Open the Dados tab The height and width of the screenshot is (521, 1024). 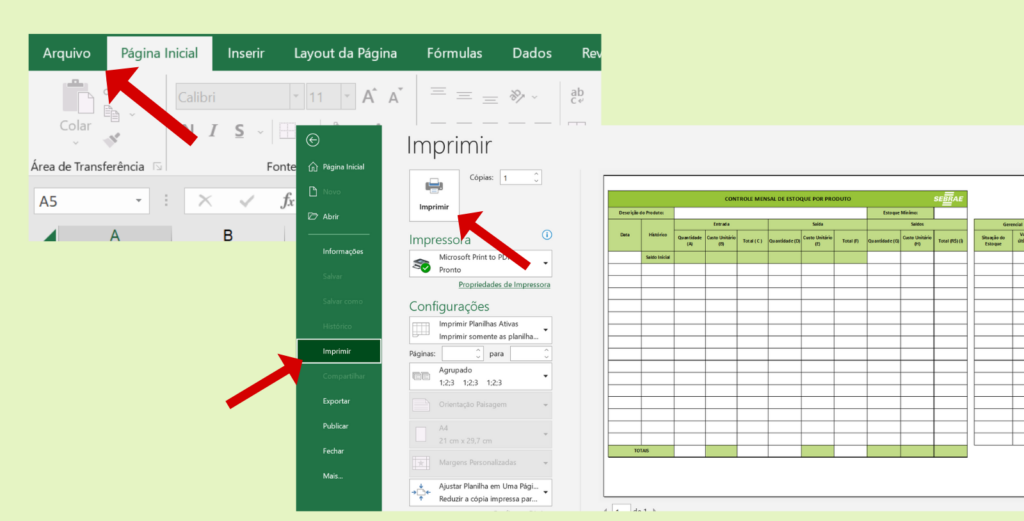[x=532, y=54]
